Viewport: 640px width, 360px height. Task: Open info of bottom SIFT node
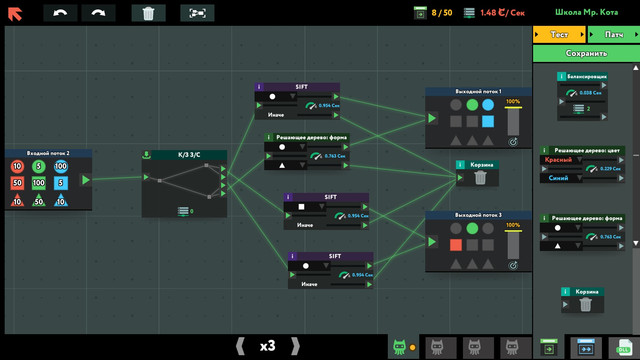292,256
